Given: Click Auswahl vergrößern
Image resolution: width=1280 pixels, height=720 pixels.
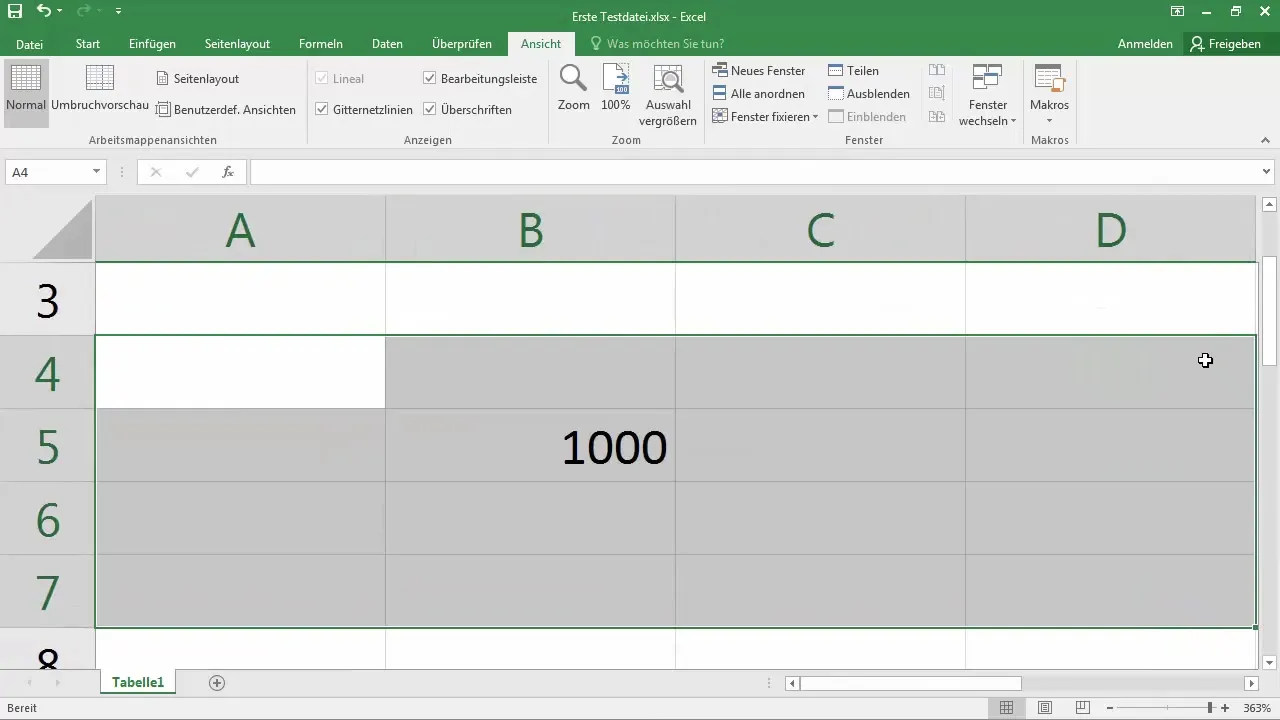Looking at the screenshot, I should pos(668,94).
